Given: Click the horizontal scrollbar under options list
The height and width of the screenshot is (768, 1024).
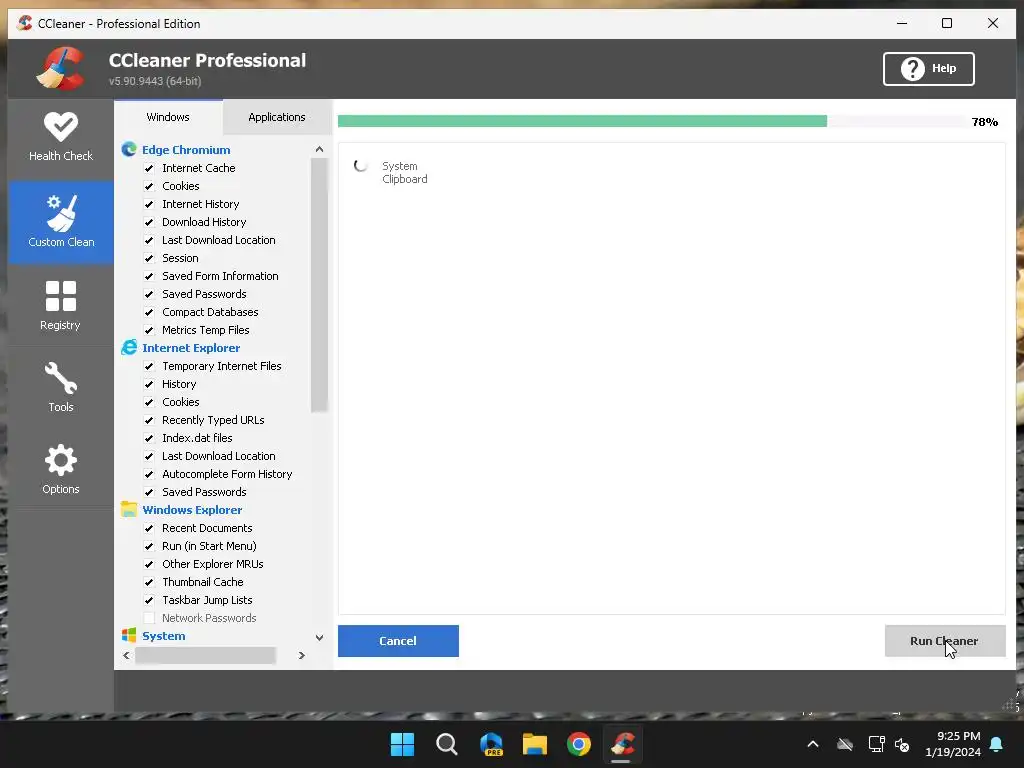Looking at the screenshot, I should coord(205,655).
